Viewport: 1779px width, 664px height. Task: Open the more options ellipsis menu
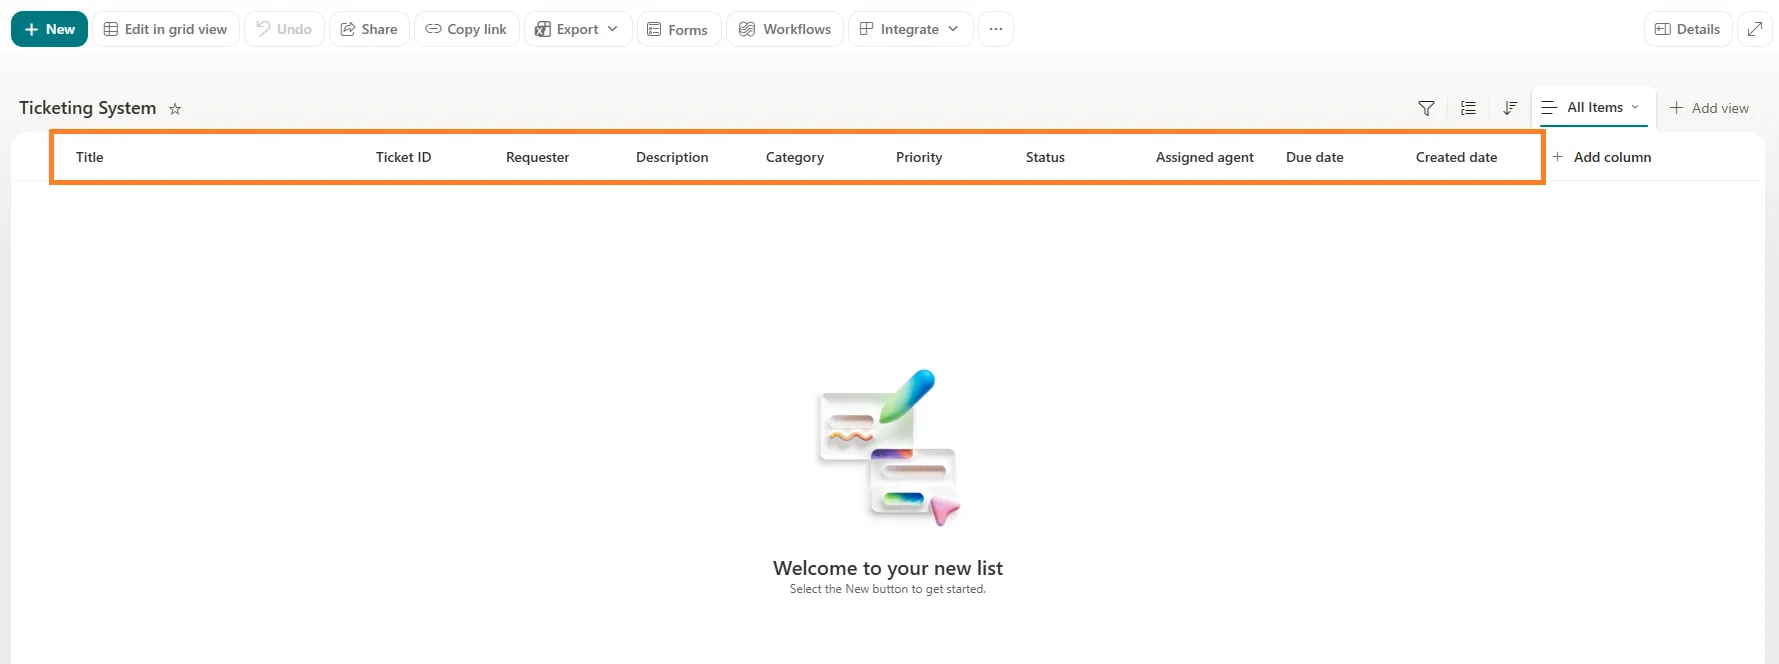pyautogui.click(x=996, y=29)
